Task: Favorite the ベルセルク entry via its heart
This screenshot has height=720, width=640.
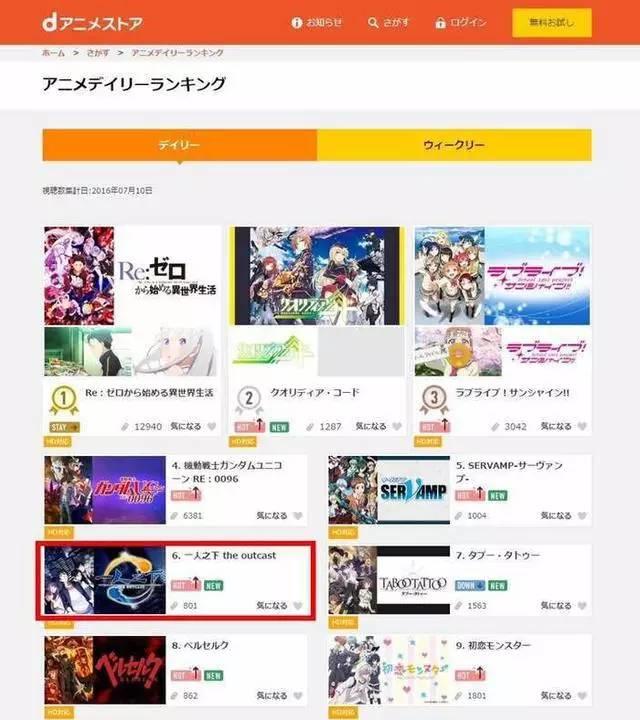Action: click(x=298, y=696)
